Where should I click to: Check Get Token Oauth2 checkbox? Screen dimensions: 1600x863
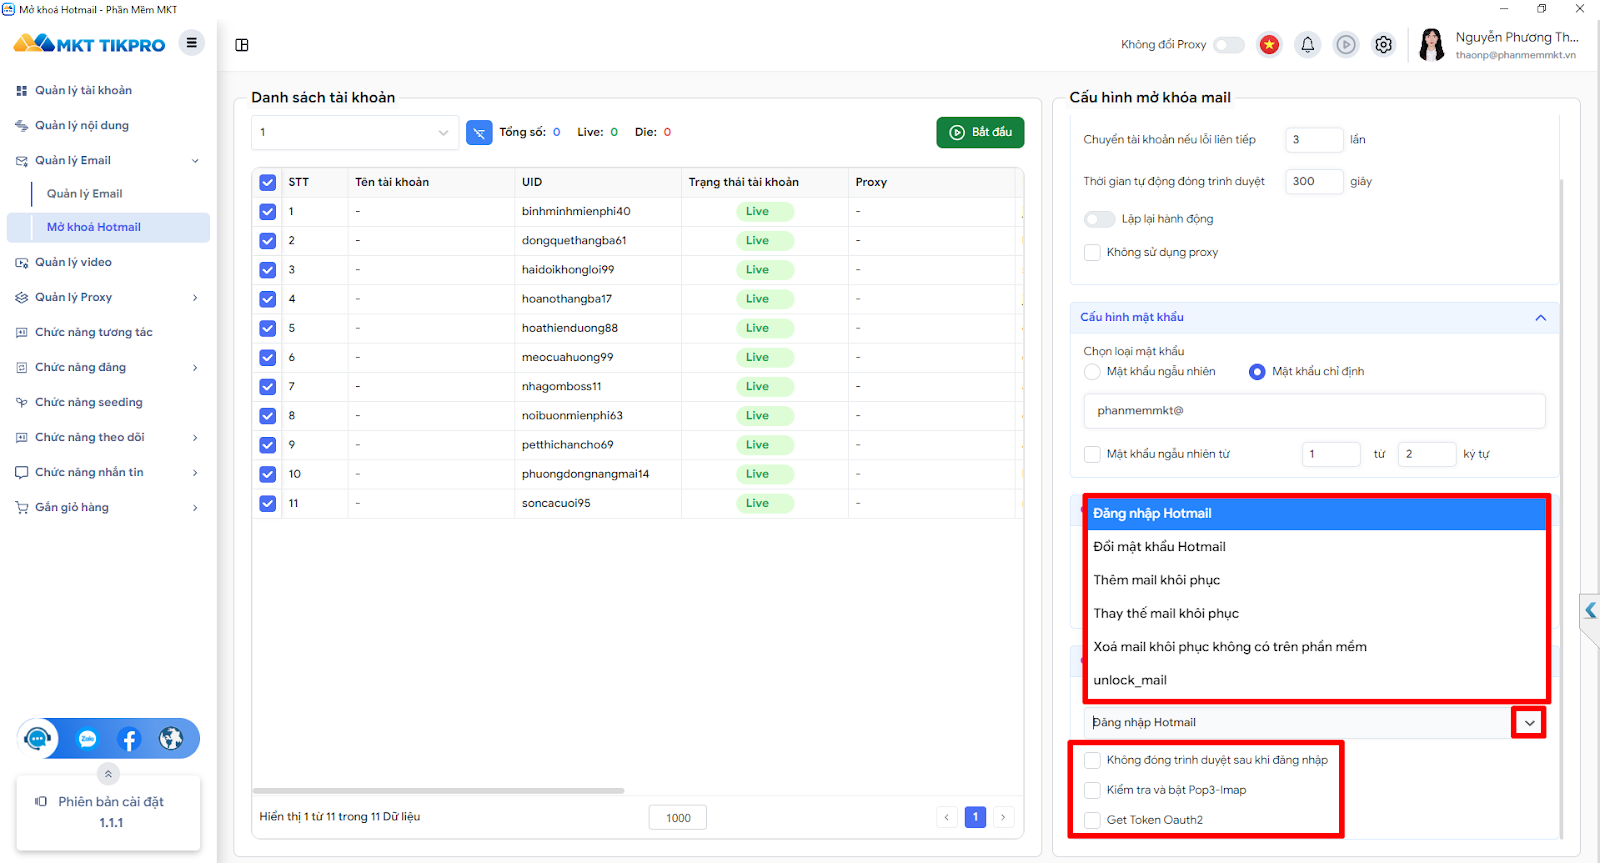tap(1092, 820)
